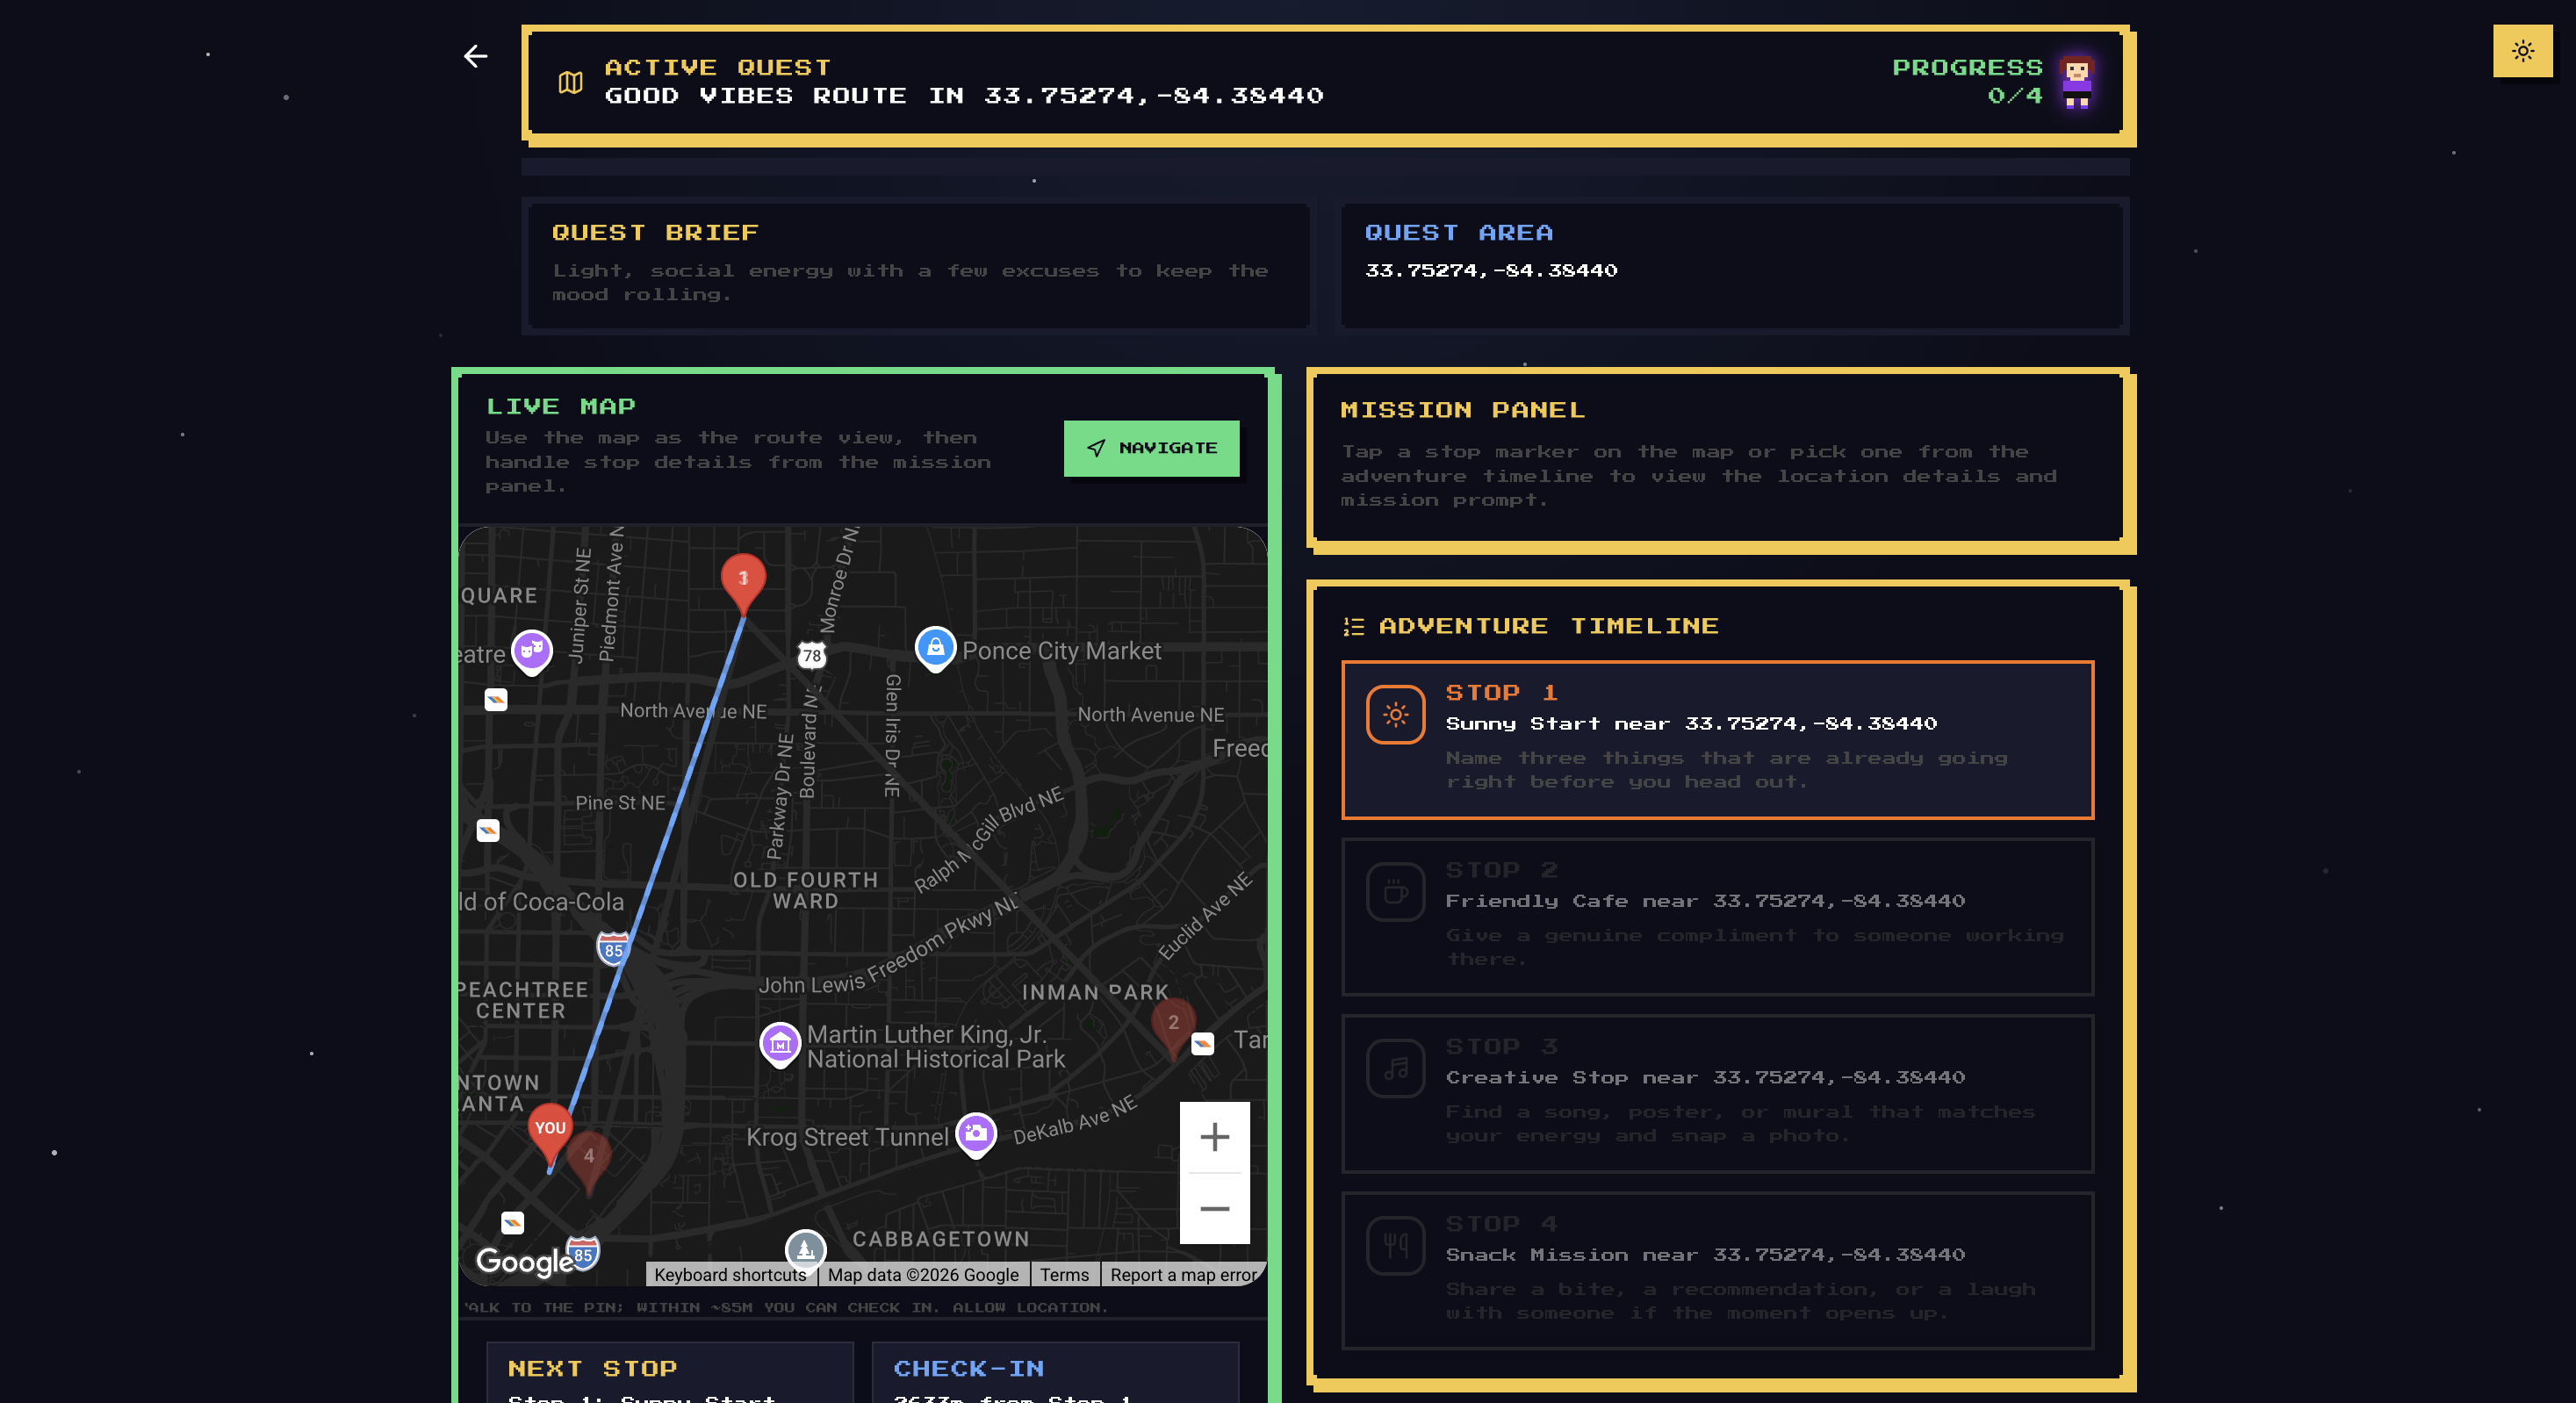Select map marker number 4
The image size is (2576, 1403).
(x=589, y=1161)
